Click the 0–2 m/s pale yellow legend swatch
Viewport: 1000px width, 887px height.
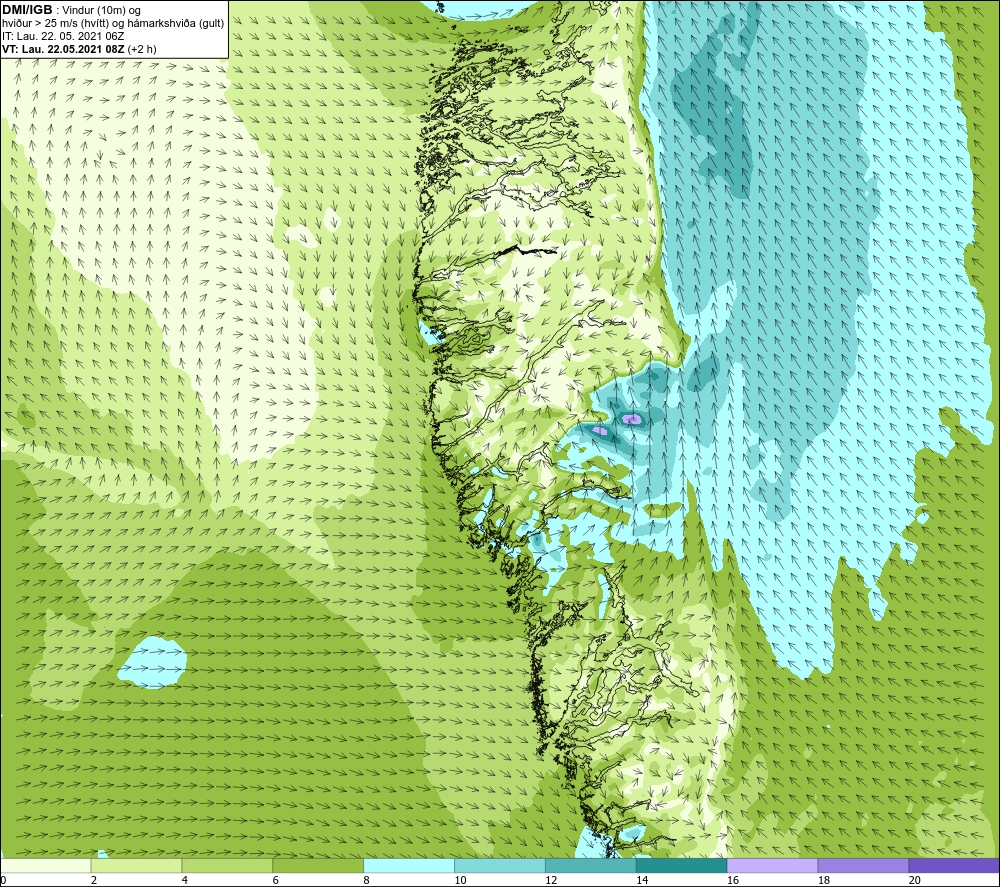(46, 865)
